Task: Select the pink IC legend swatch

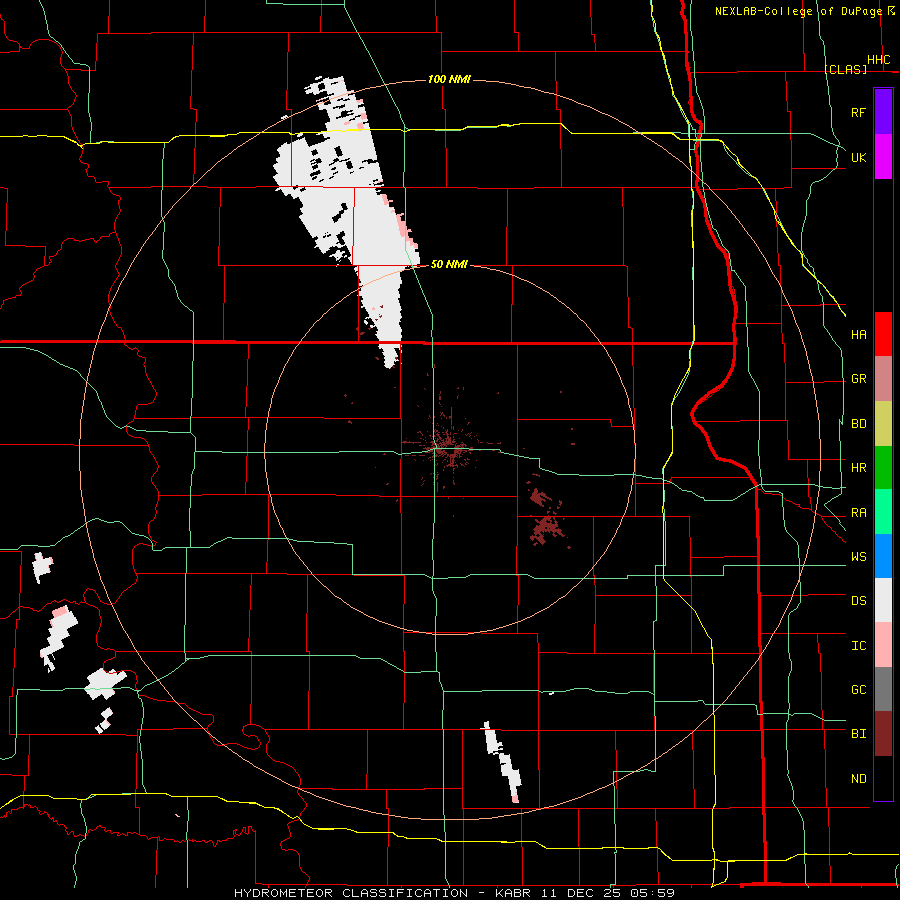Action: (x=883, y=645)
